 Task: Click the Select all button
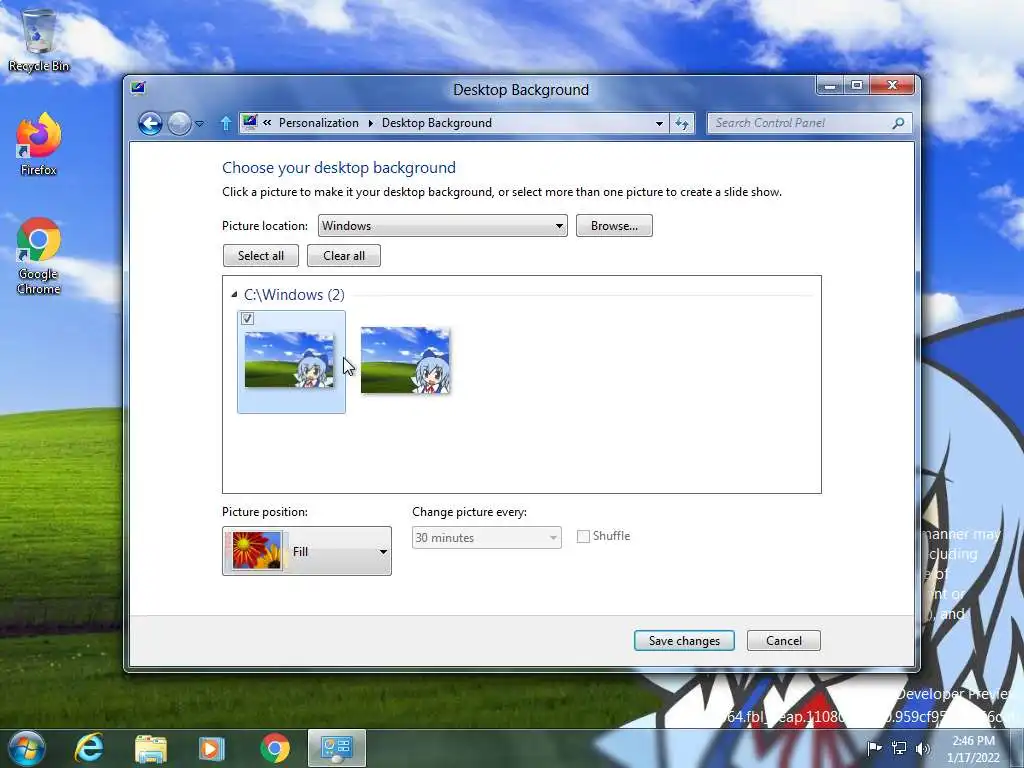(x=261, y=255)
